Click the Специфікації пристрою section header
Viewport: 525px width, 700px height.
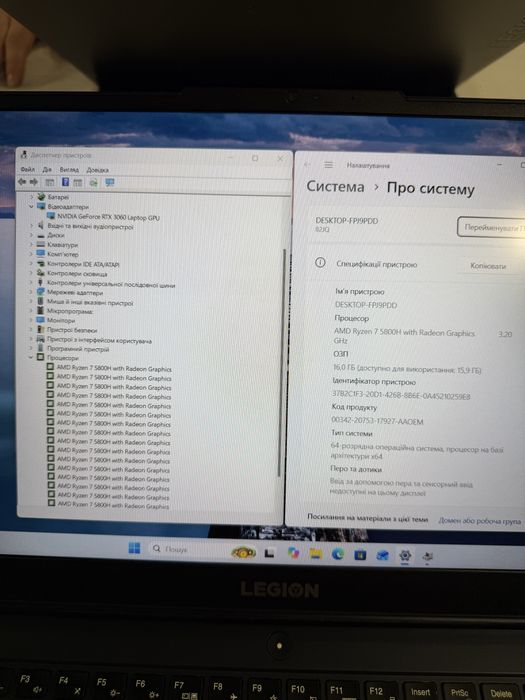click(x=376, y=264)
